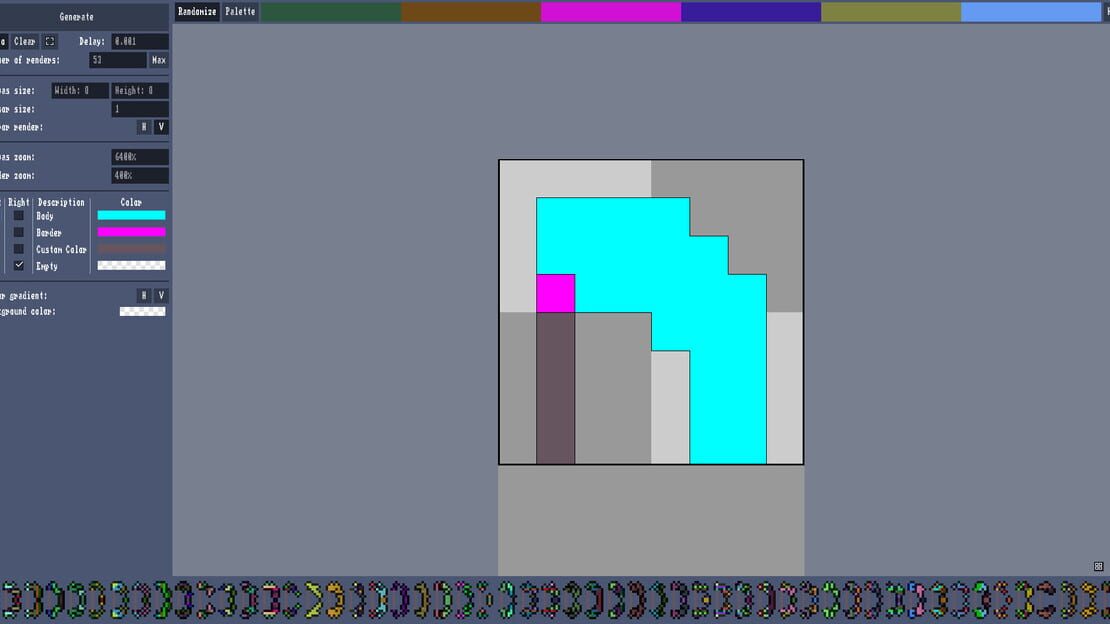
Task: Focus the Width input field
Action: pyautogui.click(x=80, y=91)
